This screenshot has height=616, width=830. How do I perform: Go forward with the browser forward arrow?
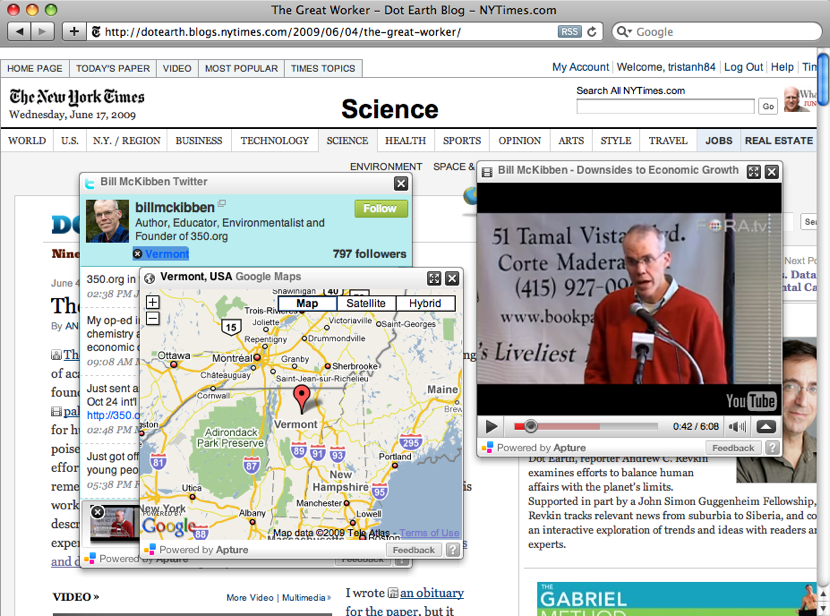(42, 32)
